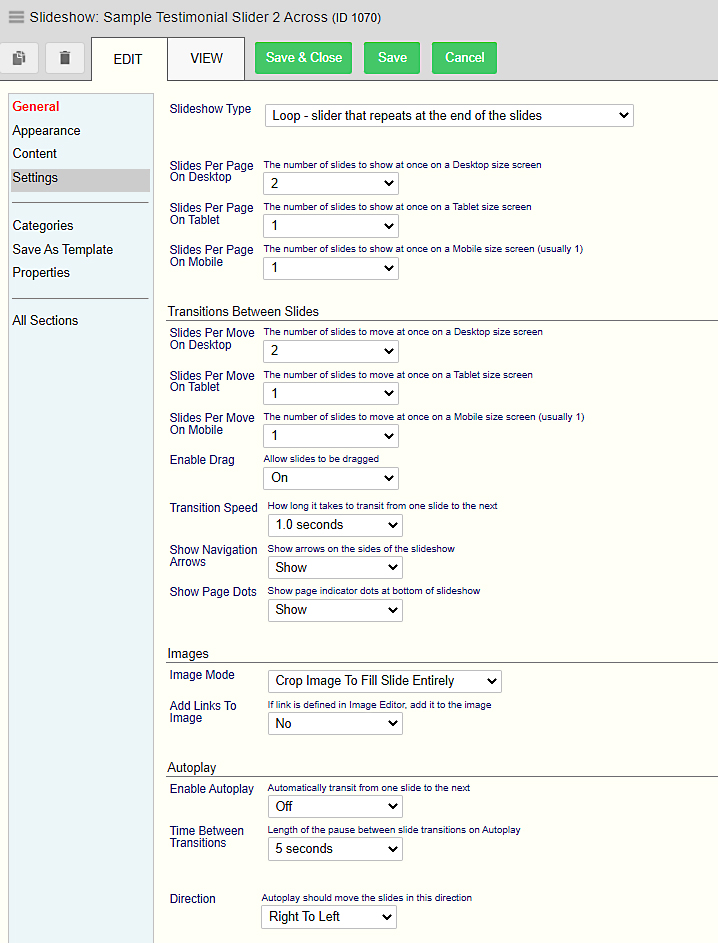This screenshot has height=943, width=718.
Task: Open Show Navigation Arrows dropdown
Action: 335,567
